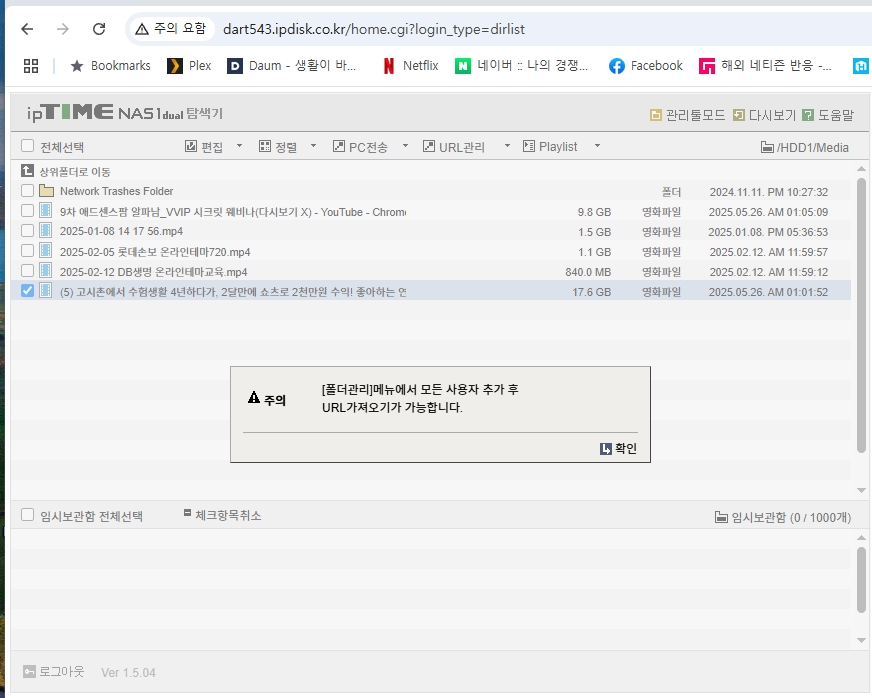The width and height of the screenshot is (872, 698).
Task: Click 상위폴더로 이동 up-folder icon
Action: pyautogui.click(x=27, y=171)
